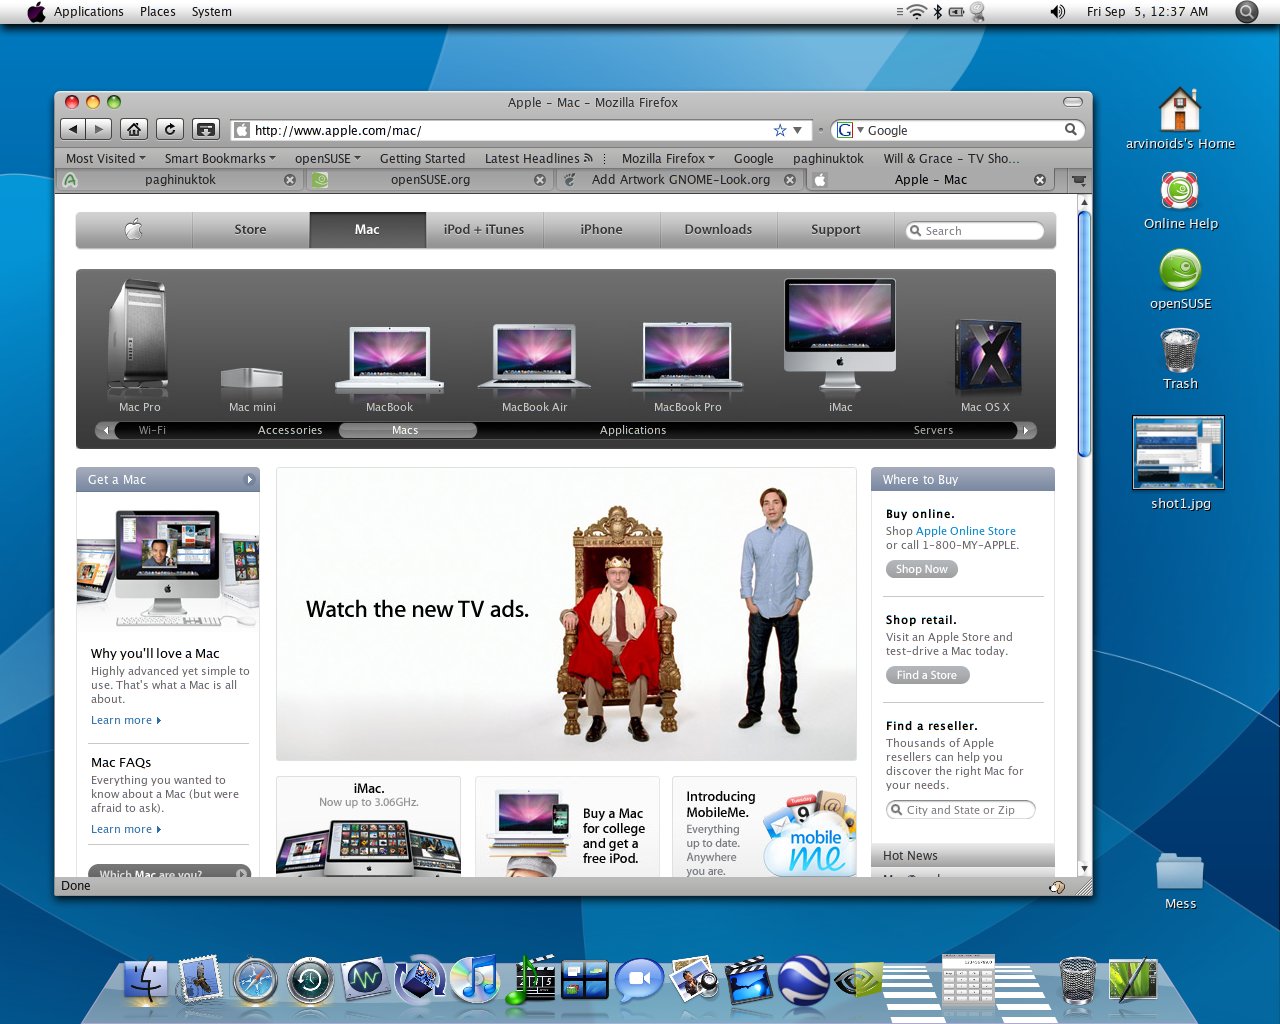Click the page's vertical scrollbar thumb
1280x1024 pixels.
pyautogui.click(x=1084, y=333)
